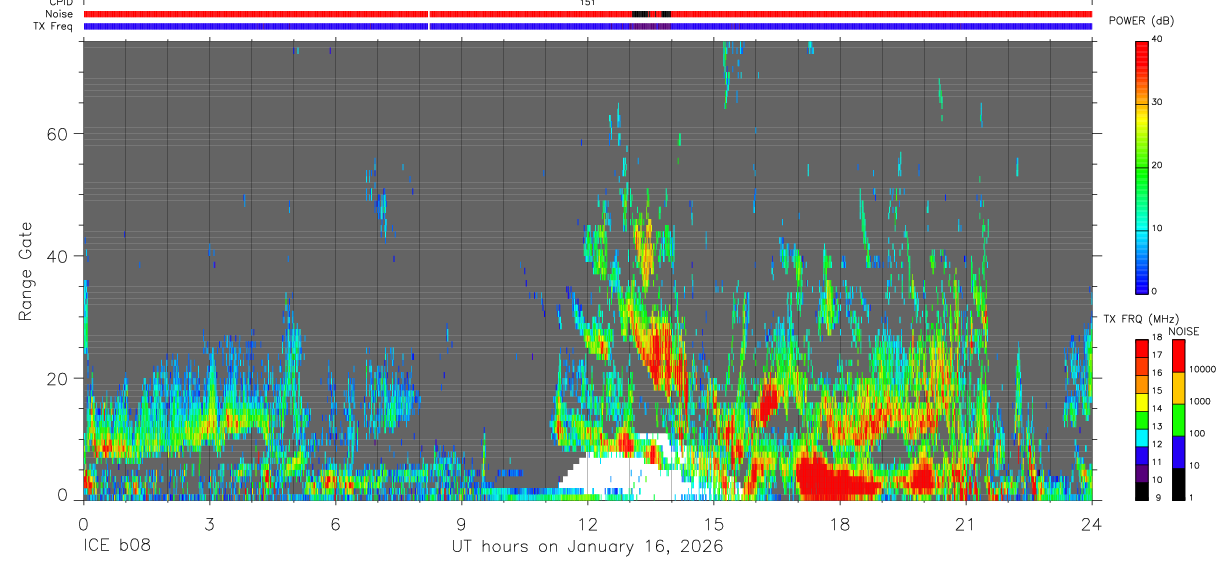This screenshot has height=567, width=1228.
Task: Click the 6 tick on UT hours axis
Action: click(335, 524)
